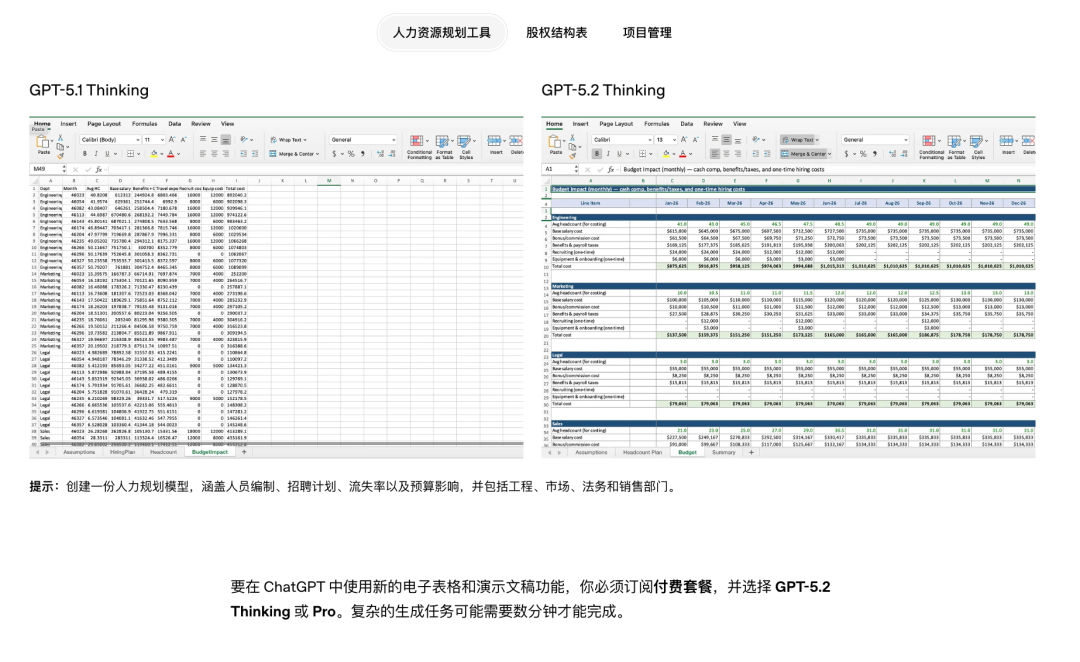The image size is (1080, 662).
Task: Click Format as Table in GPT-5.1 ribbon
Action: pos(445,147)
